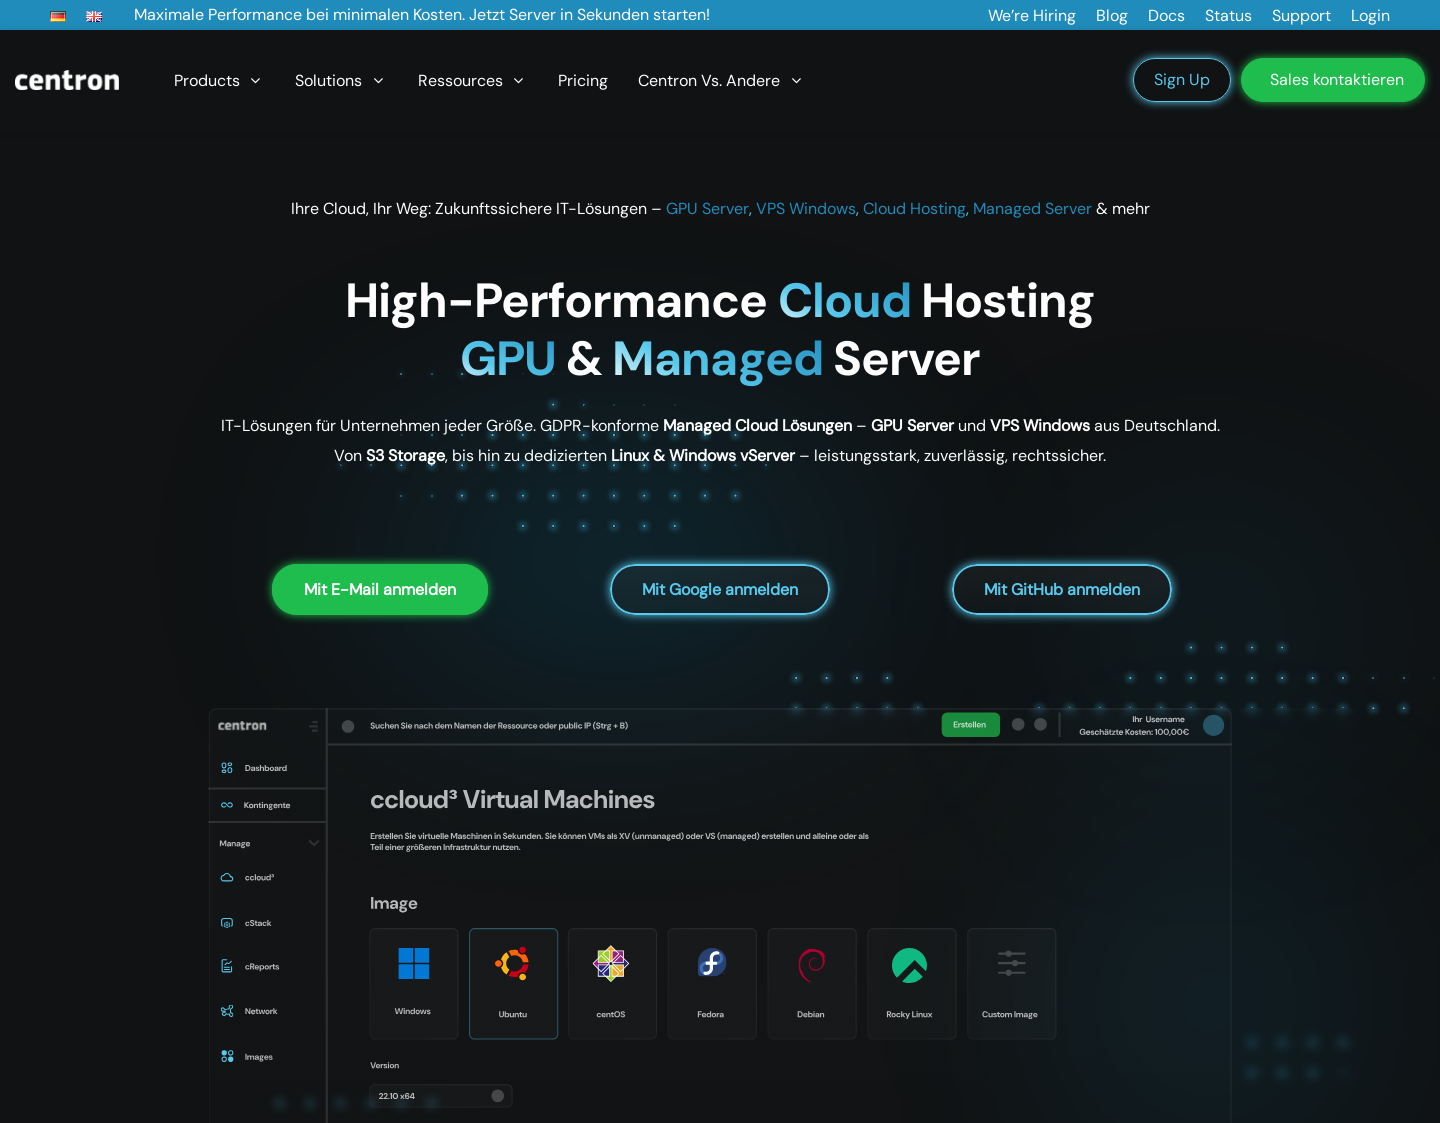Click the Dashboard sidebar icon

click(x=227, y=768)
